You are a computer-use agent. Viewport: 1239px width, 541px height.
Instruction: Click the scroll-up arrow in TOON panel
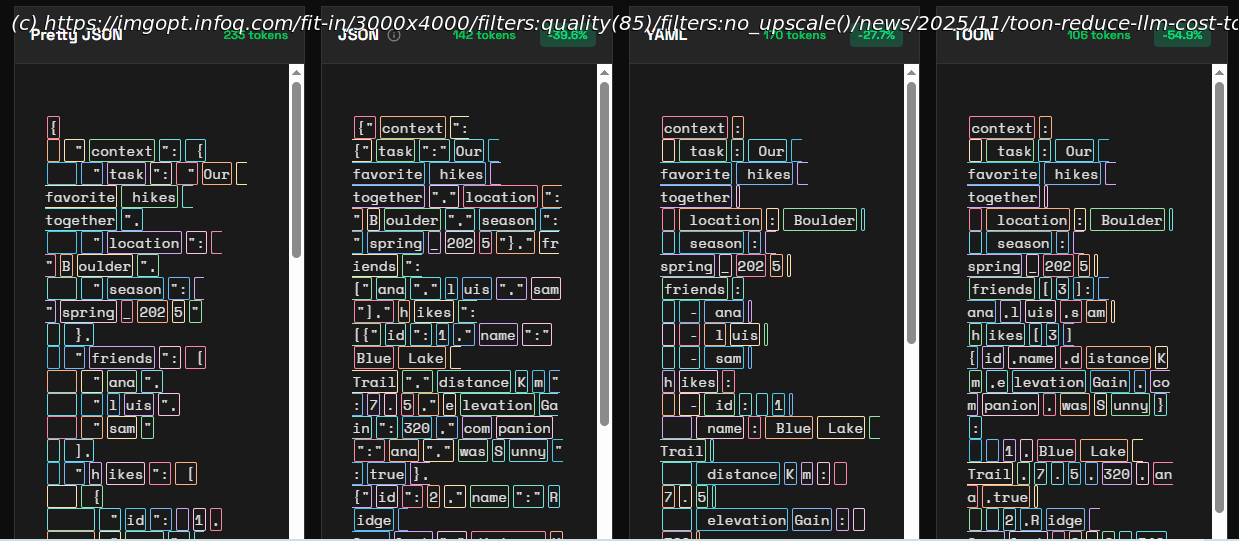(x=1219, y=73)
